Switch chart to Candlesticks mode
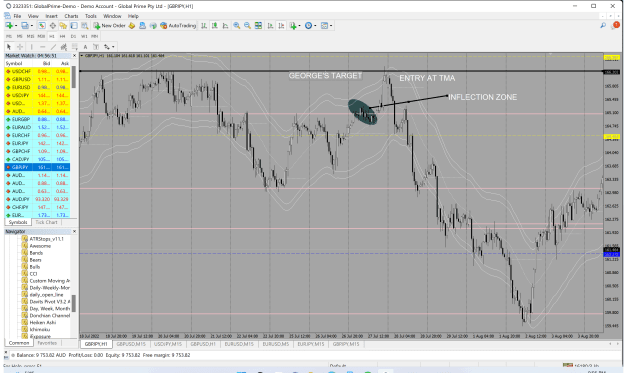The height and width of the screenshot is (373, 625). click(214, 26)
